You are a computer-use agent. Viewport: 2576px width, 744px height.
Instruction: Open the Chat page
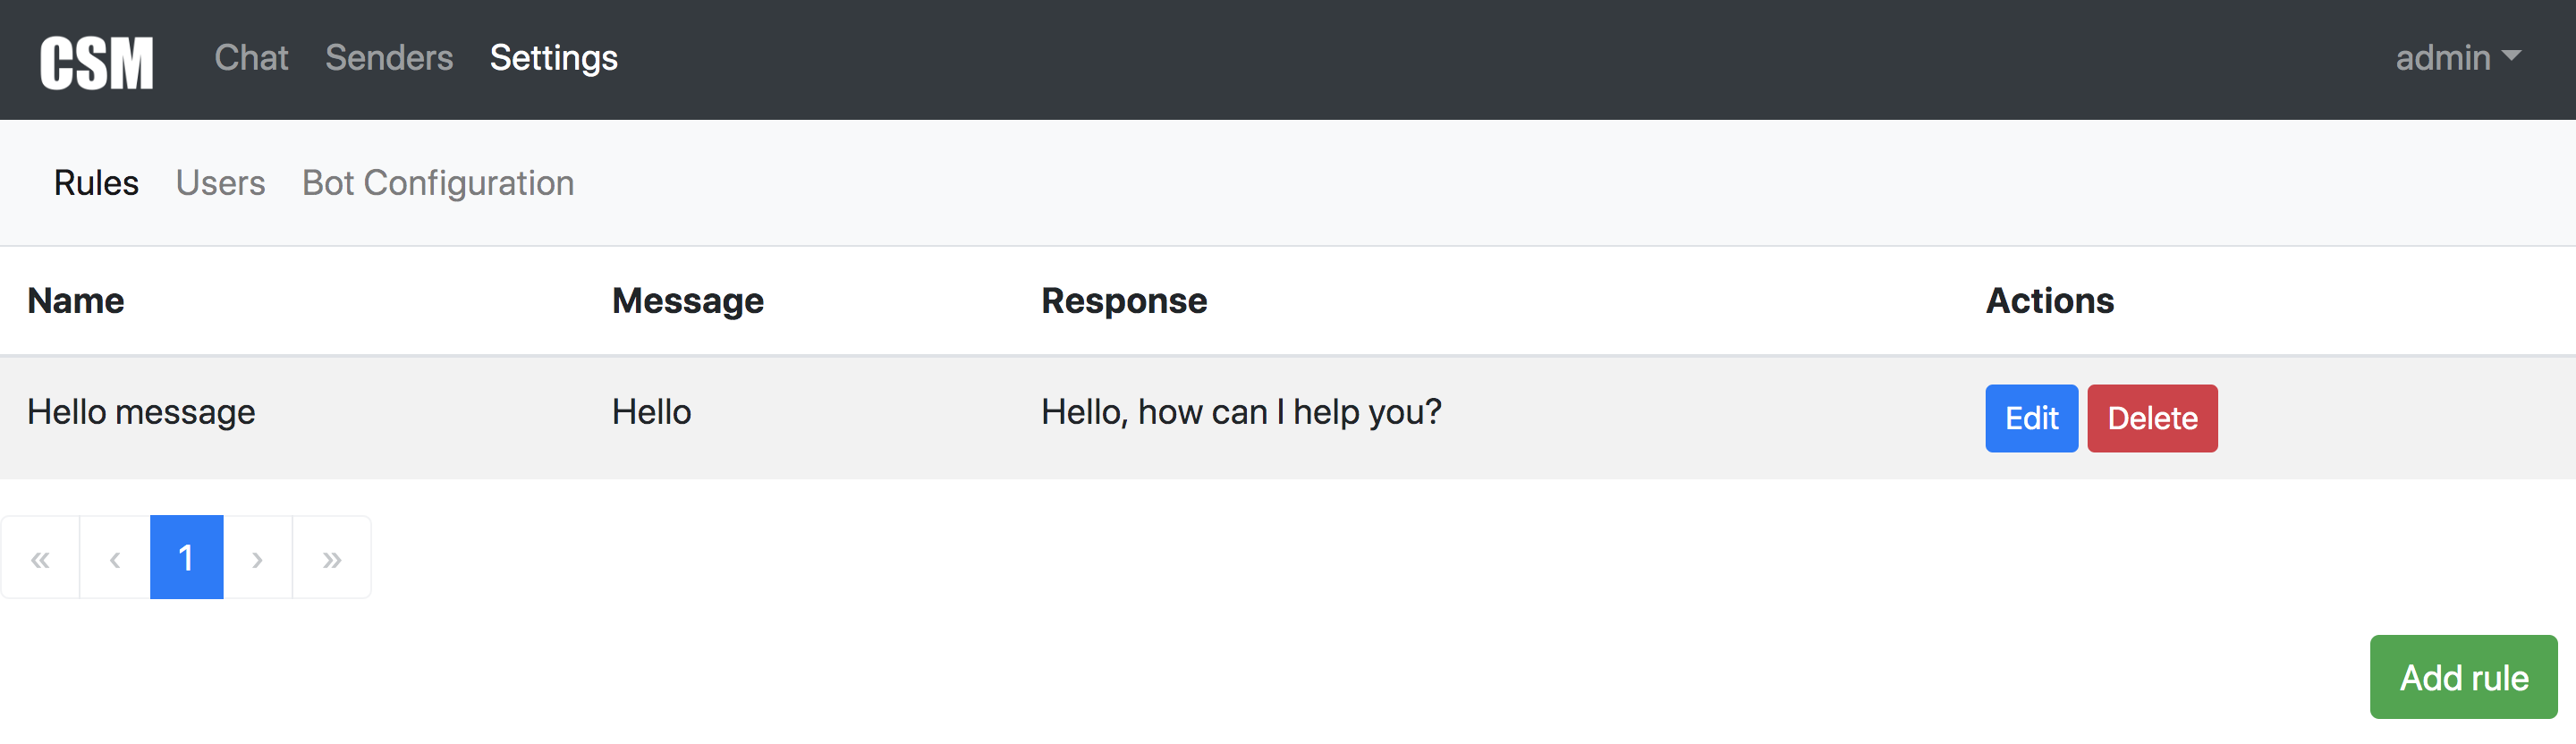pos(251,58)
